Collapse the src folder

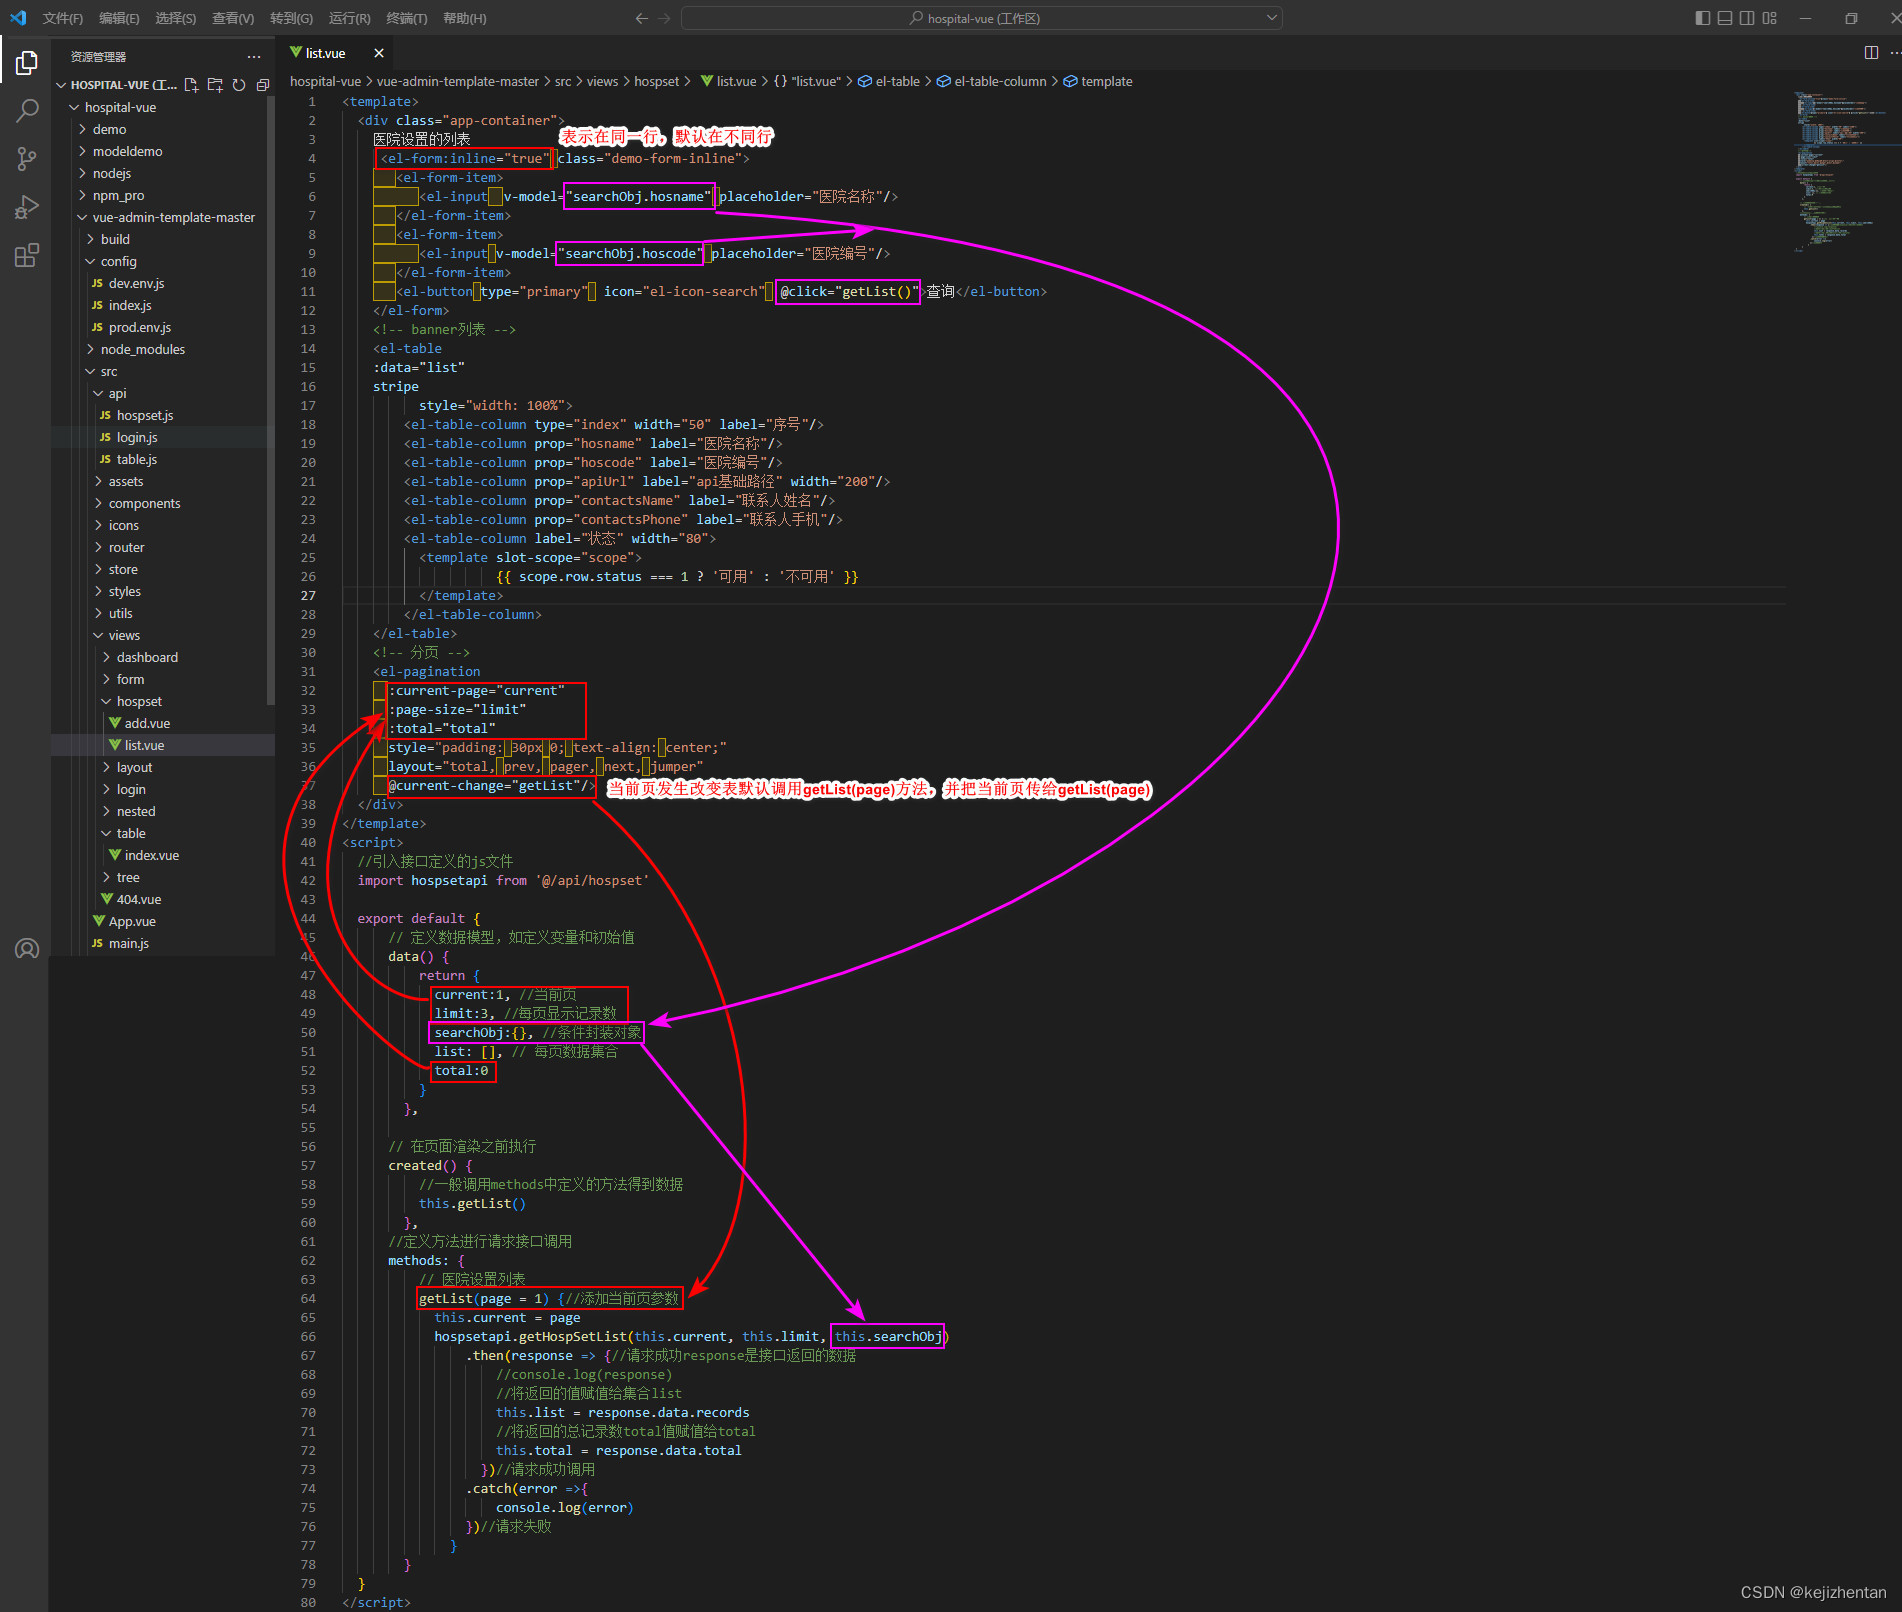coord(108,371)
